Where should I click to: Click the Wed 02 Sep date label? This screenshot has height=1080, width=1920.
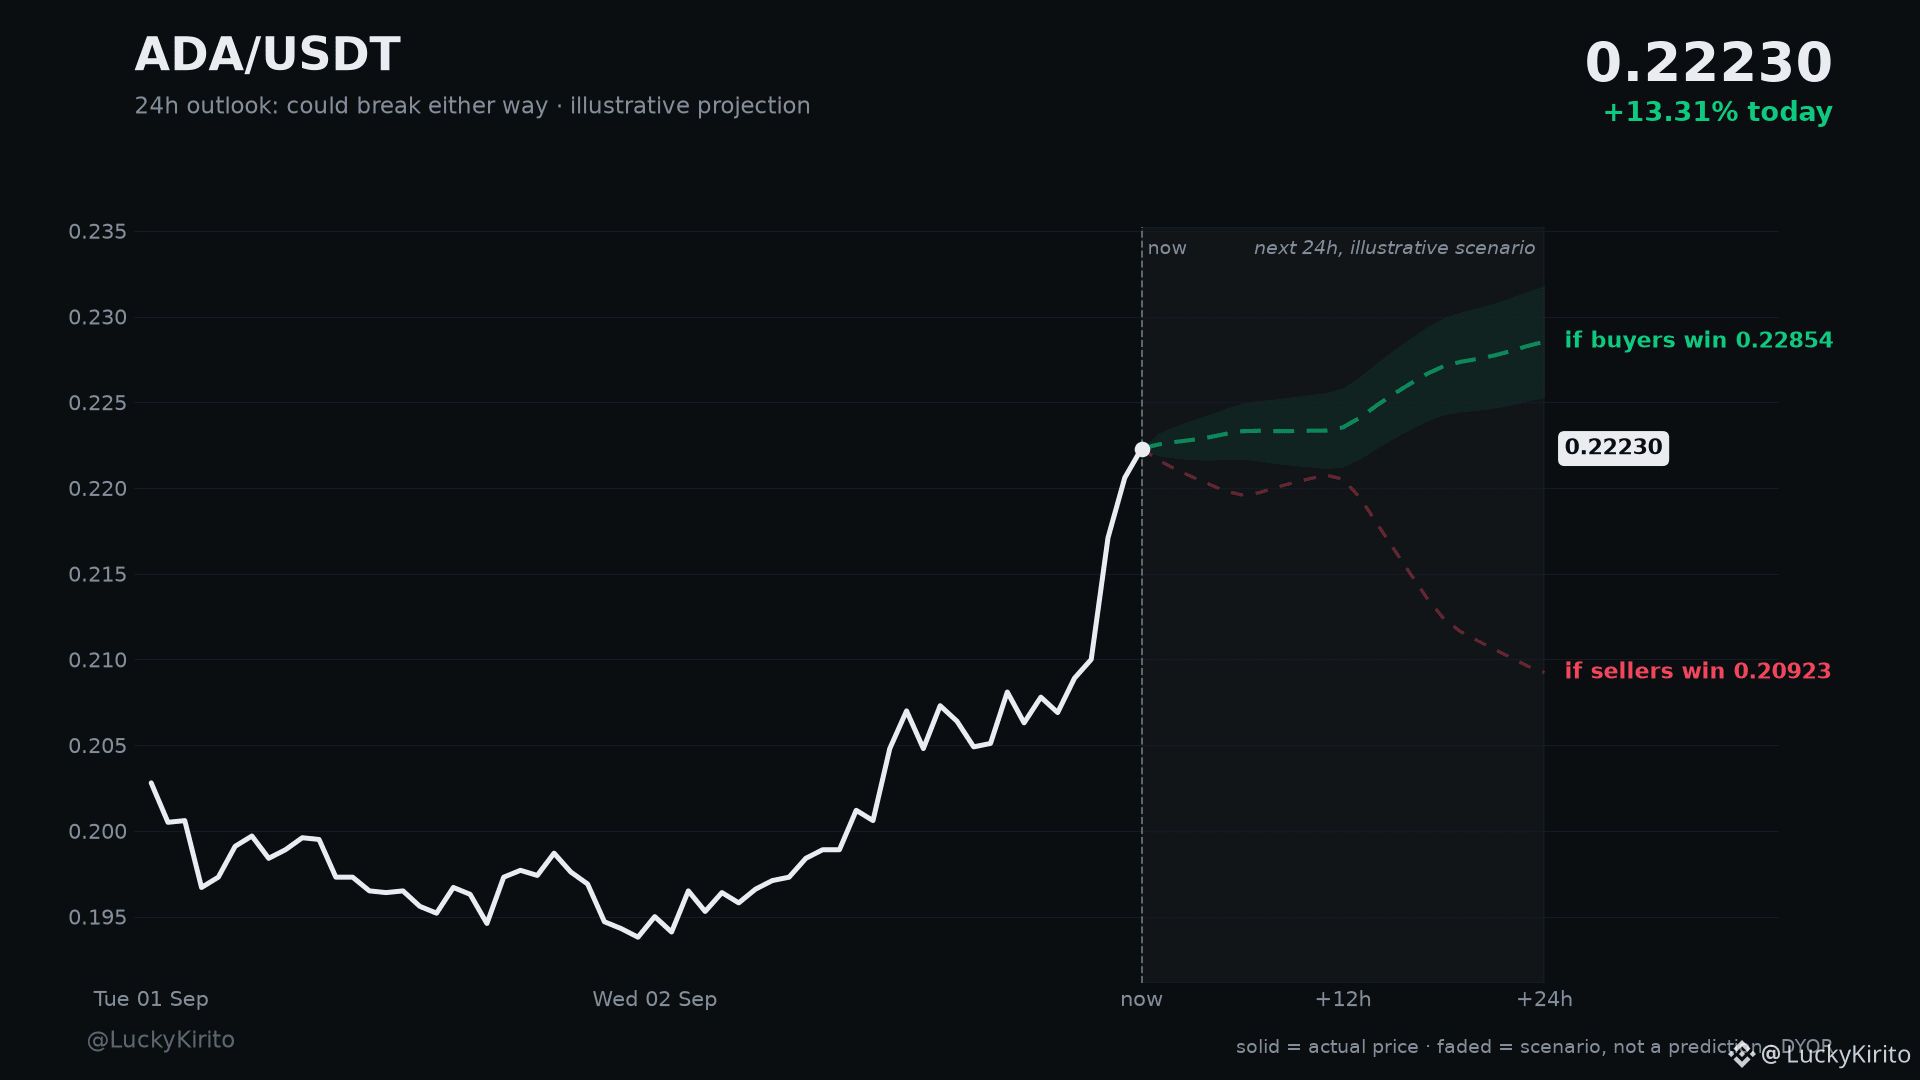point(655,999)
